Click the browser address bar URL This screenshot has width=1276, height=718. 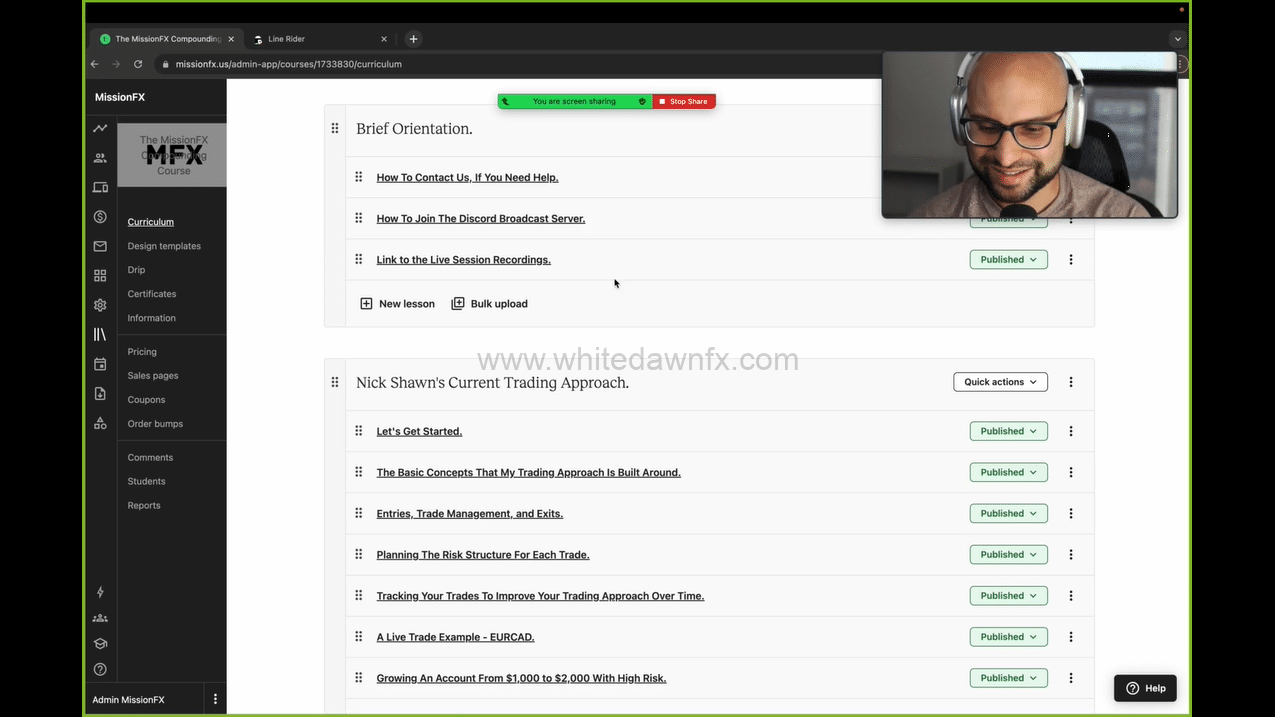pyautogui.click(x=288, y=64)
